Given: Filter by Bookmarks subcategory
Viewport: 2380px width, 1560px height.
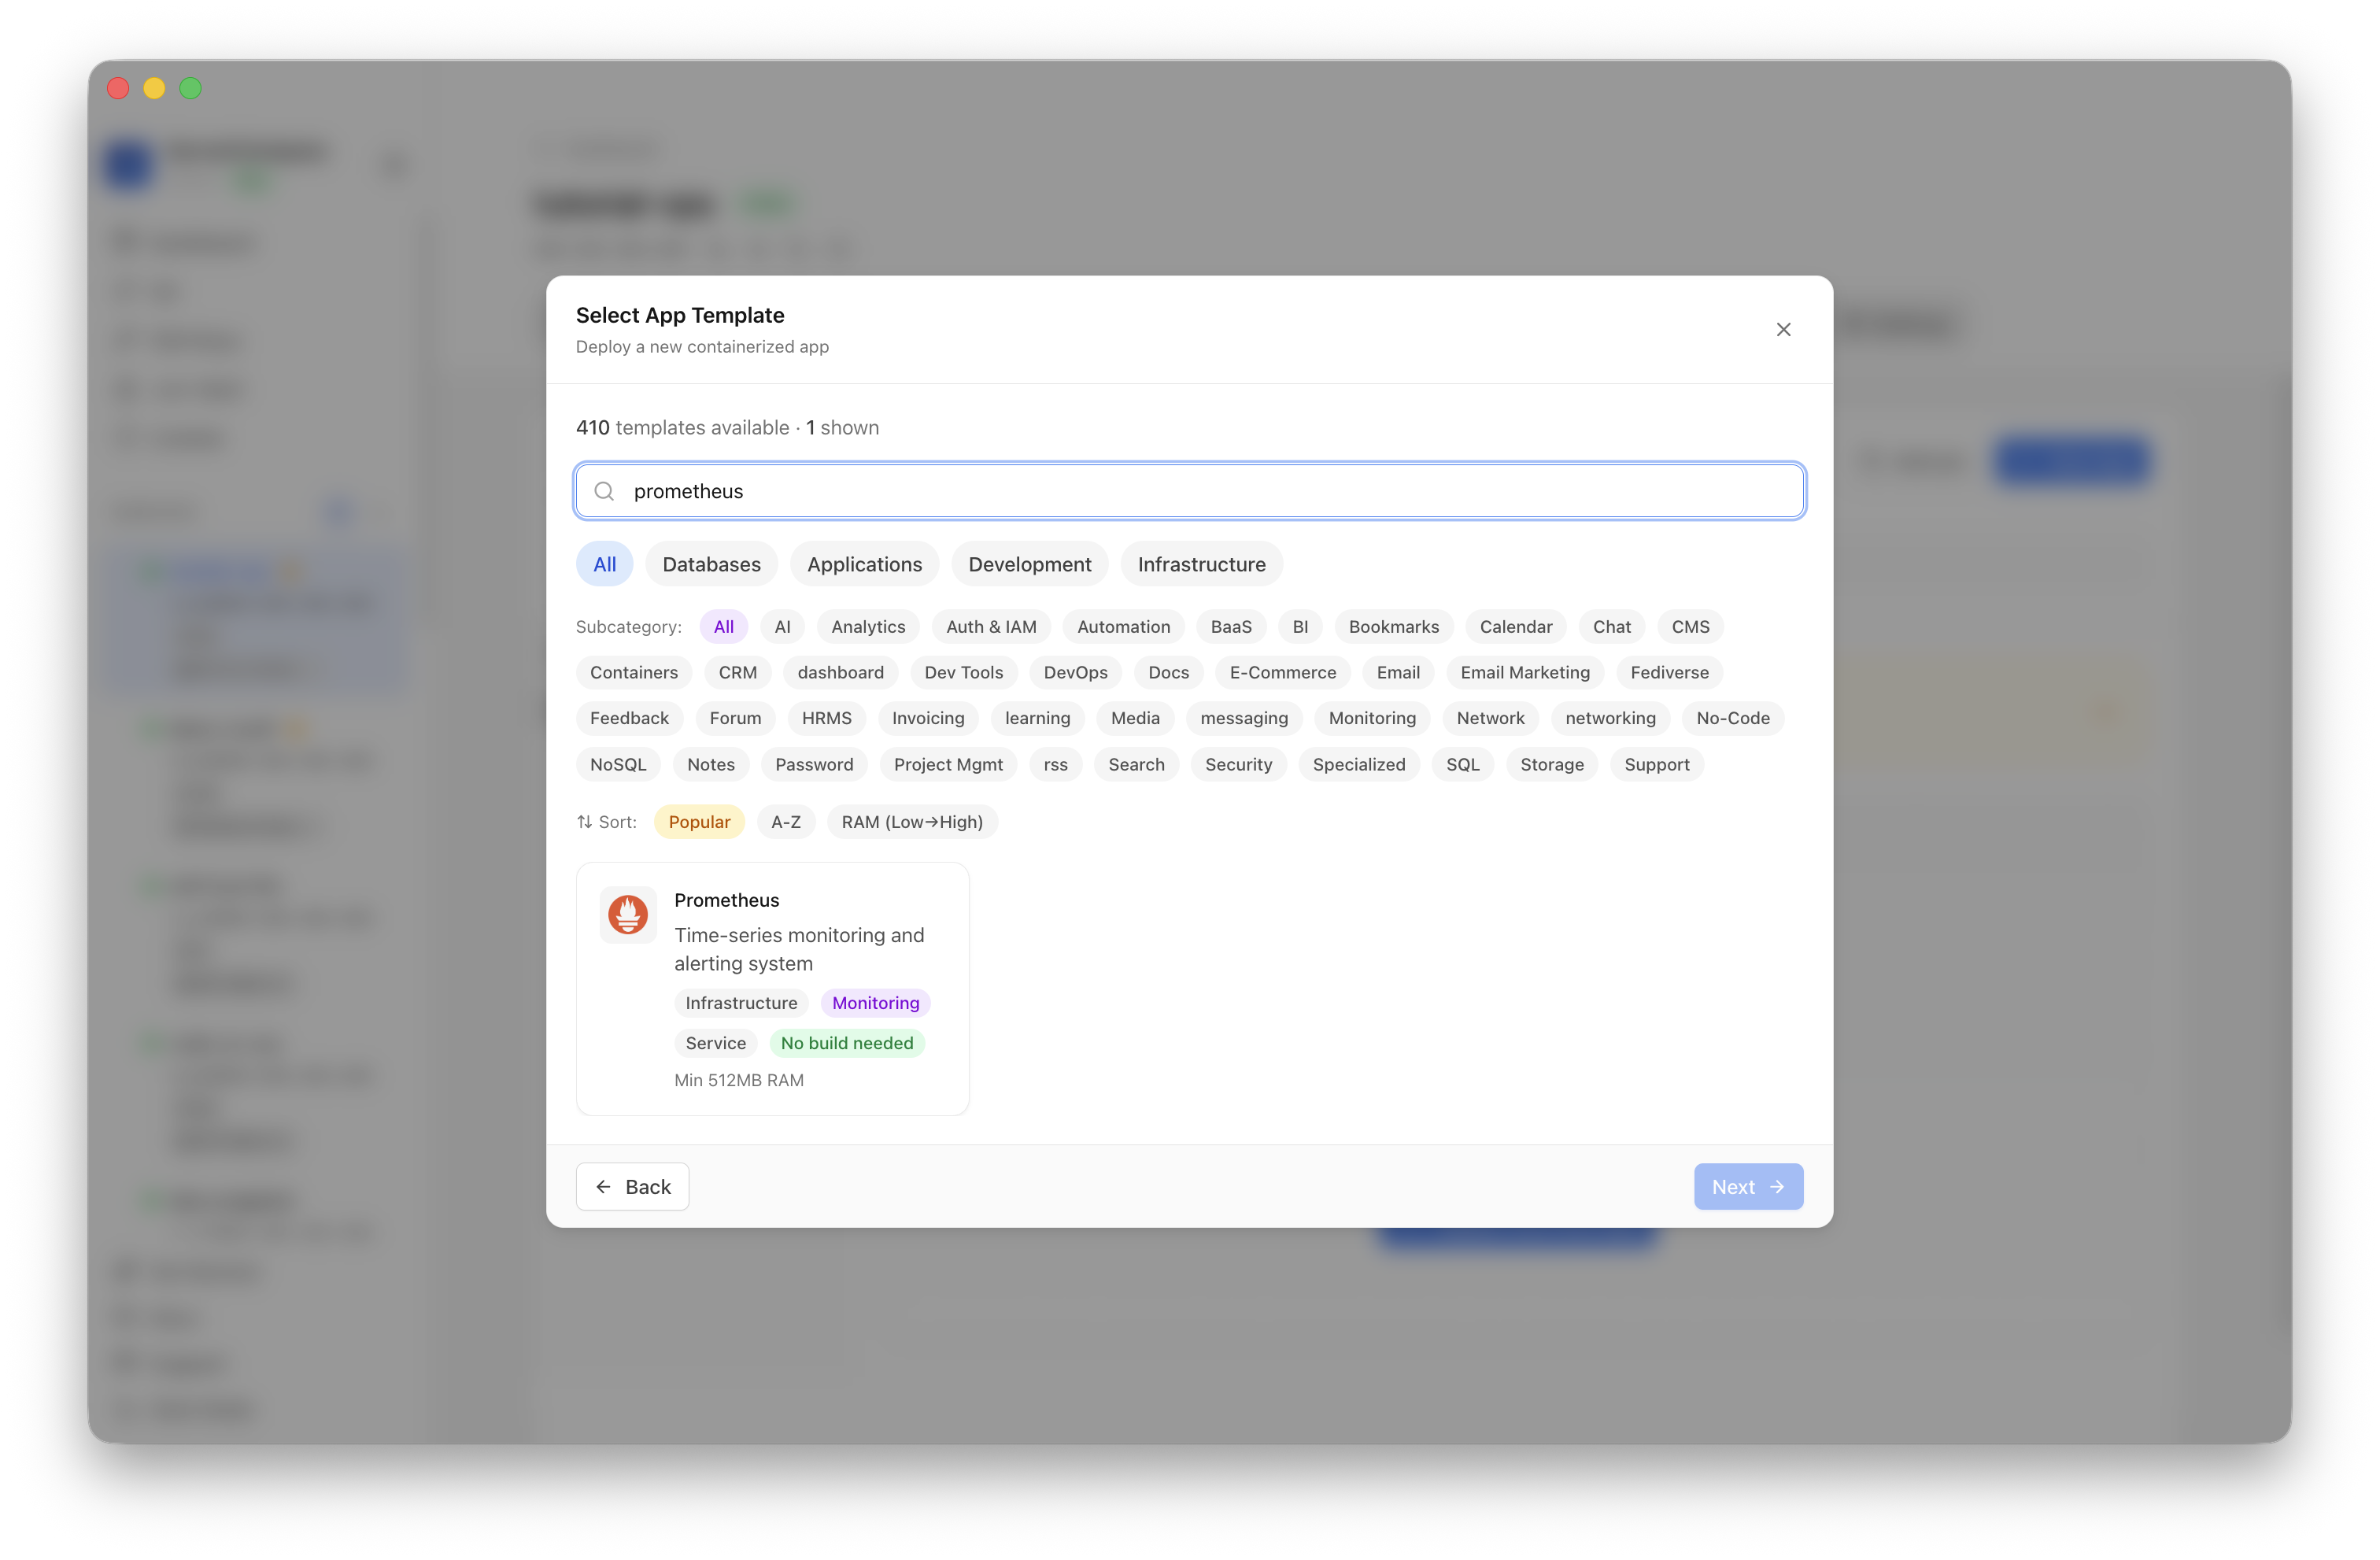Looking at the screenshot, I should [1393, 627].
